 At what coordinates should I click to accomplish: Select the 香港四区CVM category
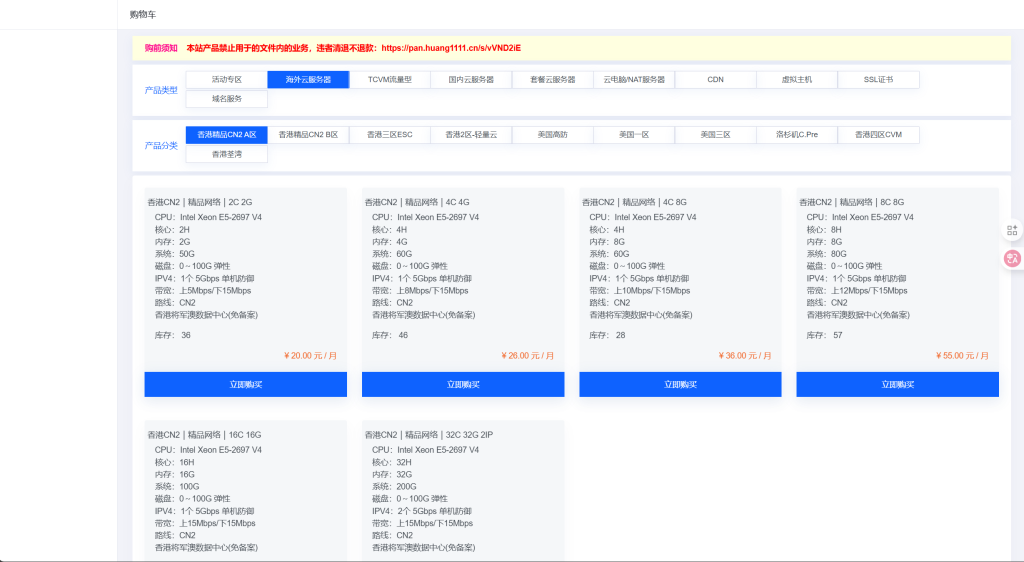pos(878,134)
